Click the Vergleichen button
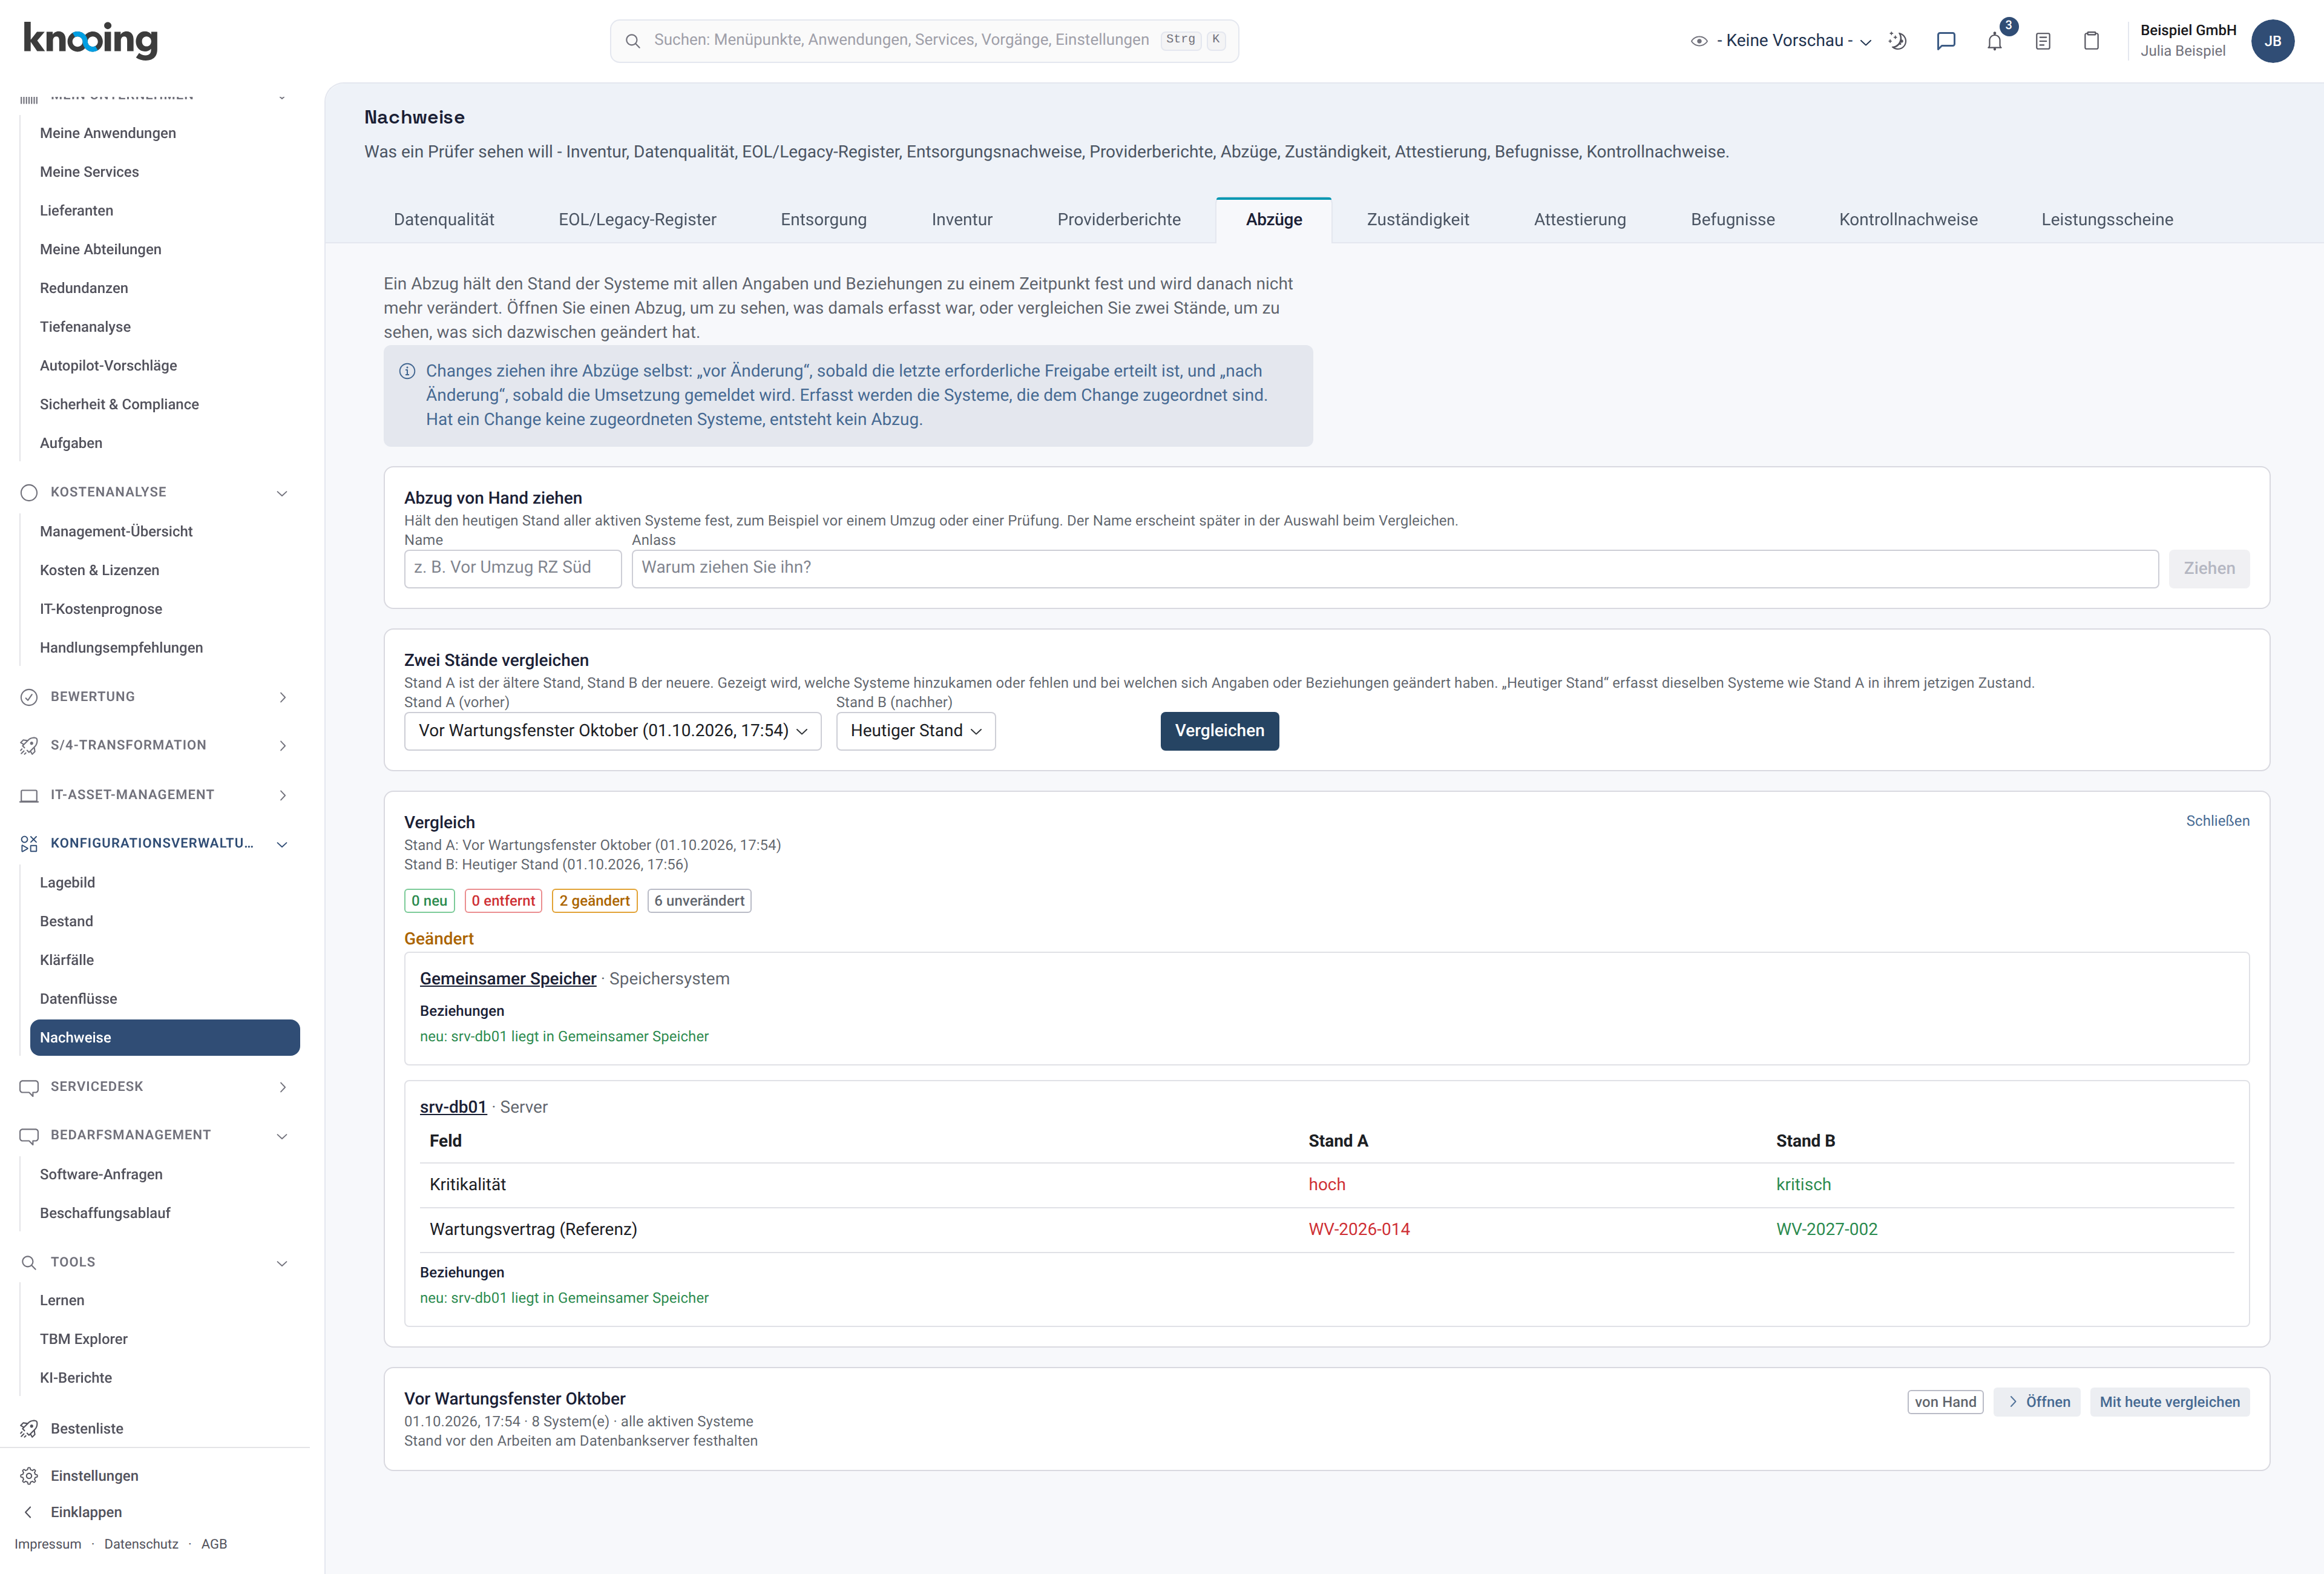Viewport: 2324px width, 1574px height. coord(1219,731)
